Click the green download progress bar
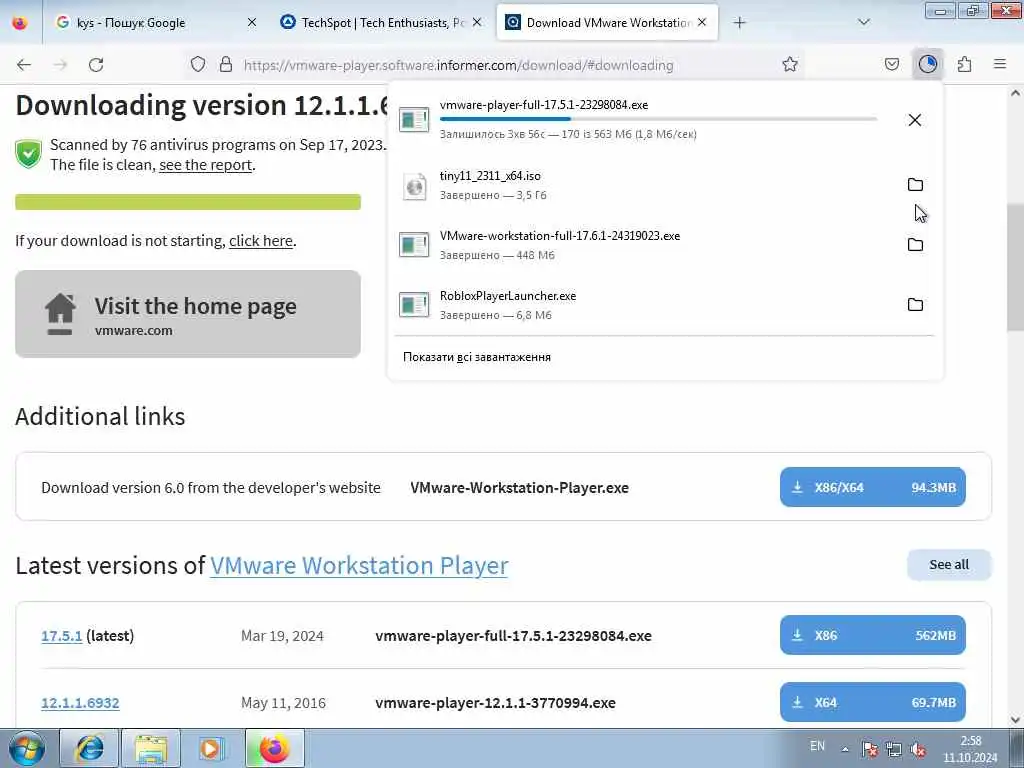Image resolution: width=1024 pixels, height=768 pixels. coord(188,202)
